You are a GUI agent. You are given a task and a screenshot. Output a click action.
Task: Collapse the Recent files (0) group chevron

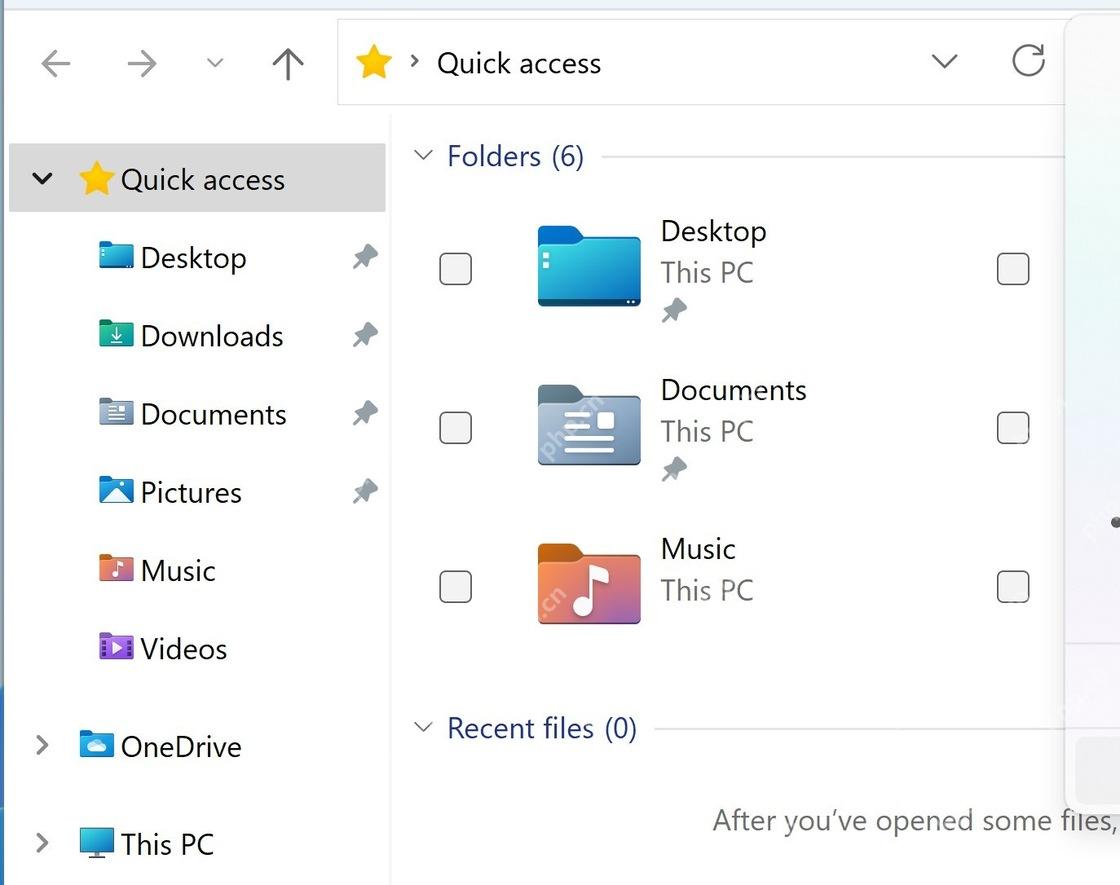pos(424,727)
